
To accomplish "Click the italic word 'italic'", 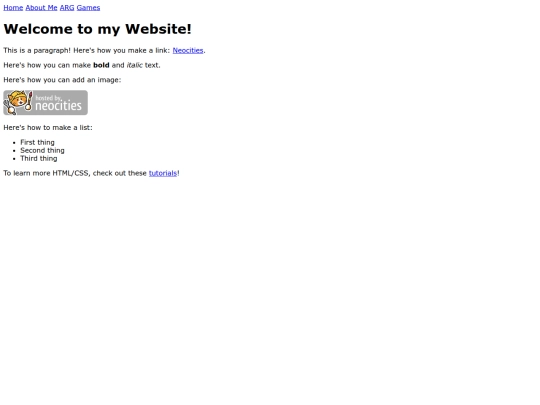I will (134, 65).
